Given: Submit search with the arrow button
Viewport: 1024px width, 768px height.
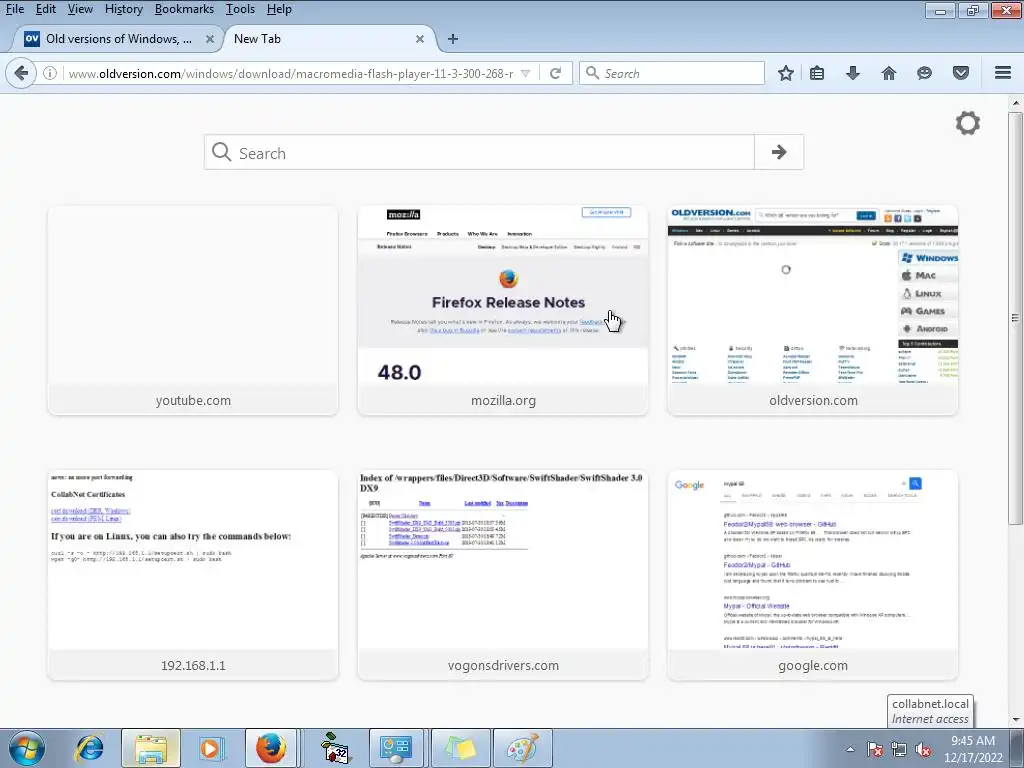Looking at the screenshot, I should (779, 152).
